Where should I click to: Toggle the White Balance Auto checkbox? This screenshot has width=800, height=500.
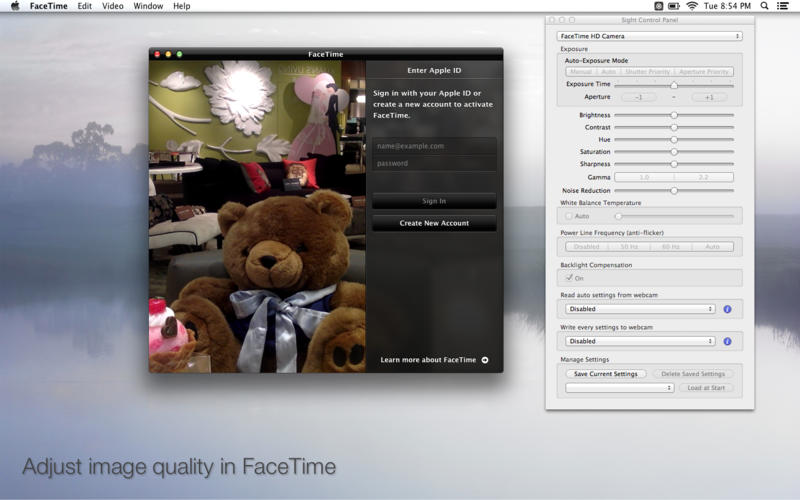(x=569, y=216)
